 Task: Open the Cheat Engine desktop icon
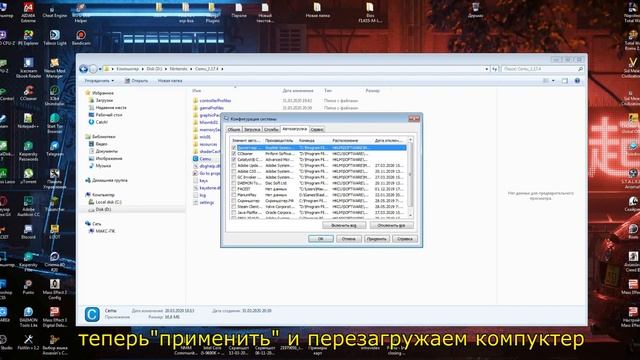[54, 12]
